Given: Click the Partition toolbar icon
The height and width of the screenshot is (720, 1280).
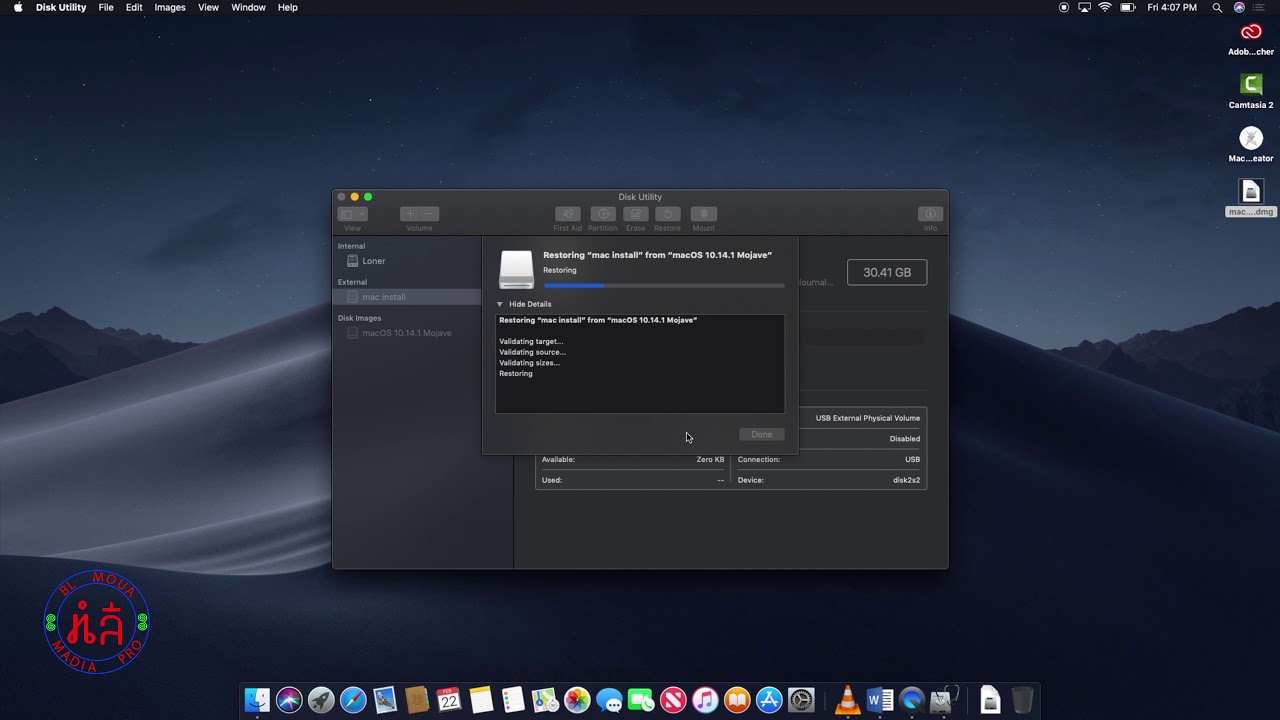Looking at the screenshot, I should pyautogui.click(x=602, y=214).
